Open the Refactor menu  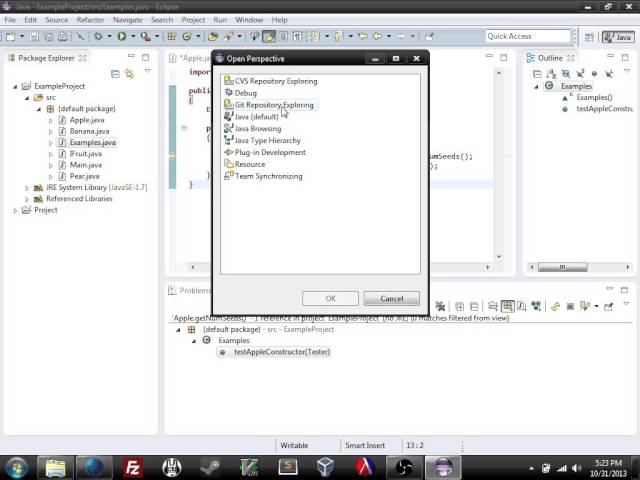pos(90,20)
